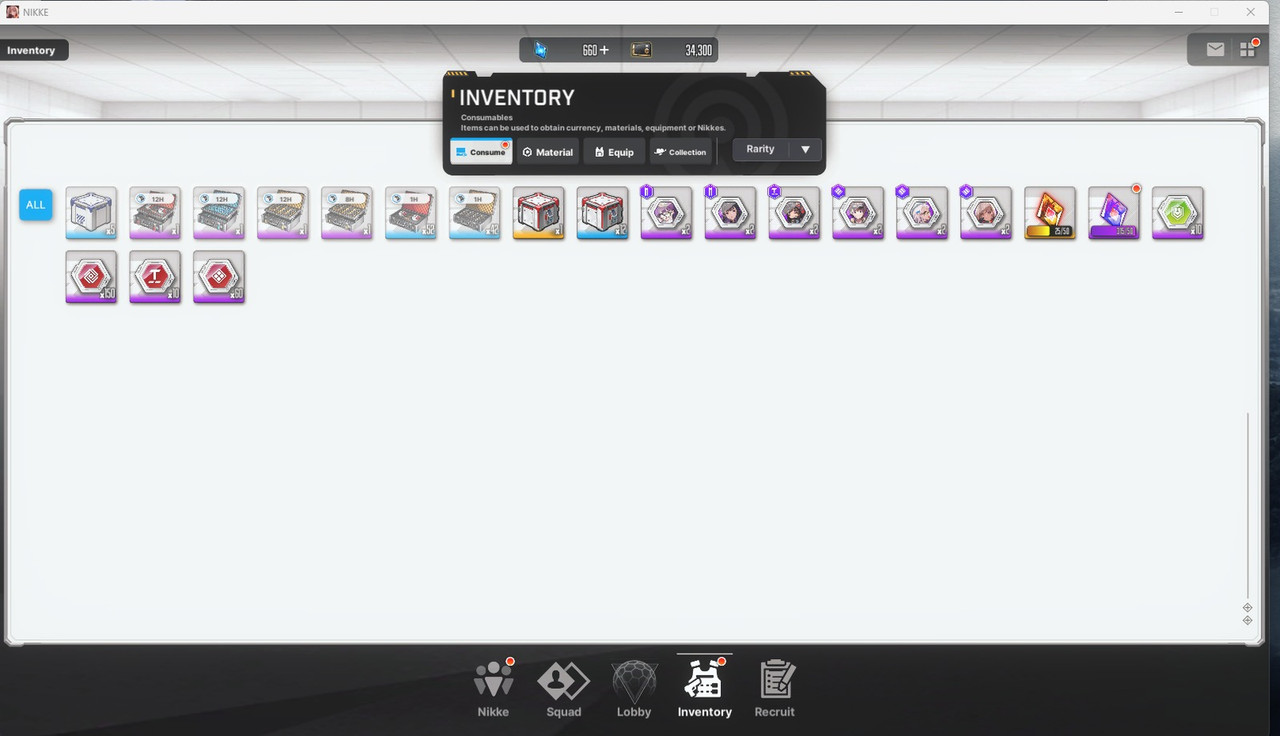Go to Recruit in bottom navigation

775,689
